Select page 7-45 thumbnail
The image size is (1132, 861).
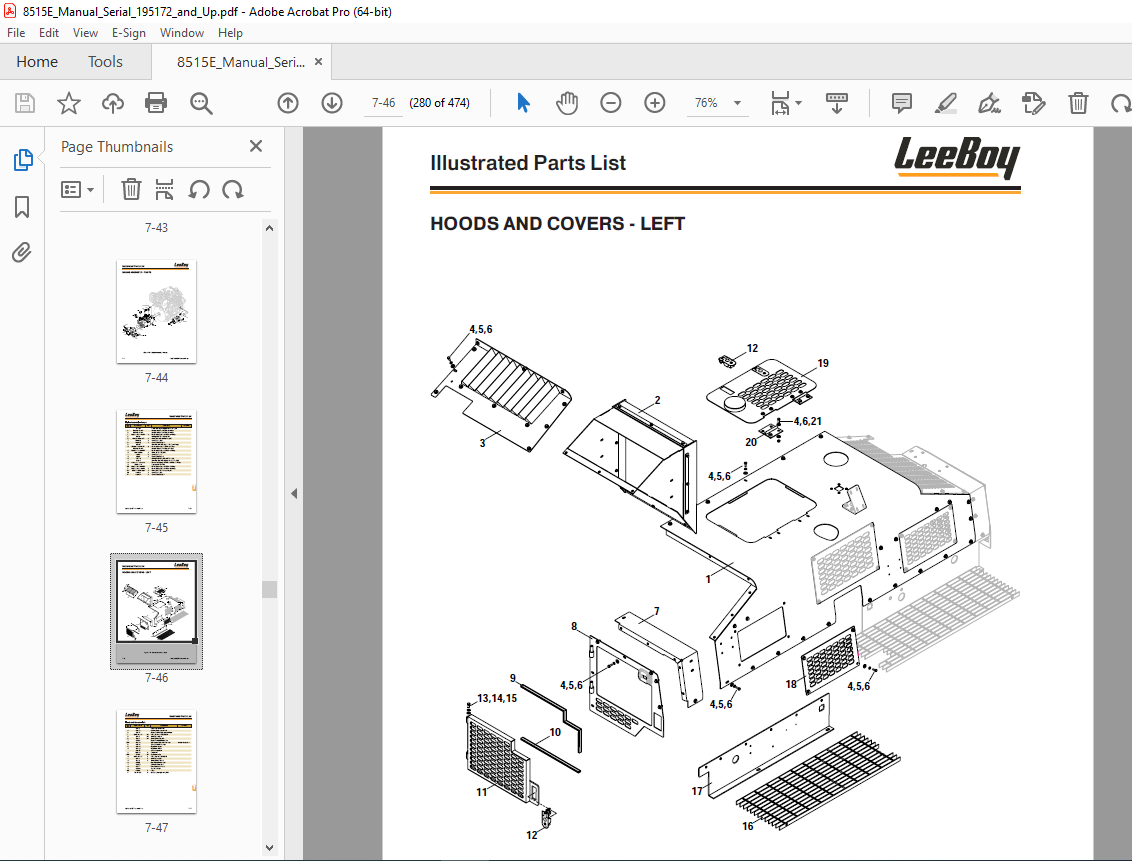pos(156,462)
